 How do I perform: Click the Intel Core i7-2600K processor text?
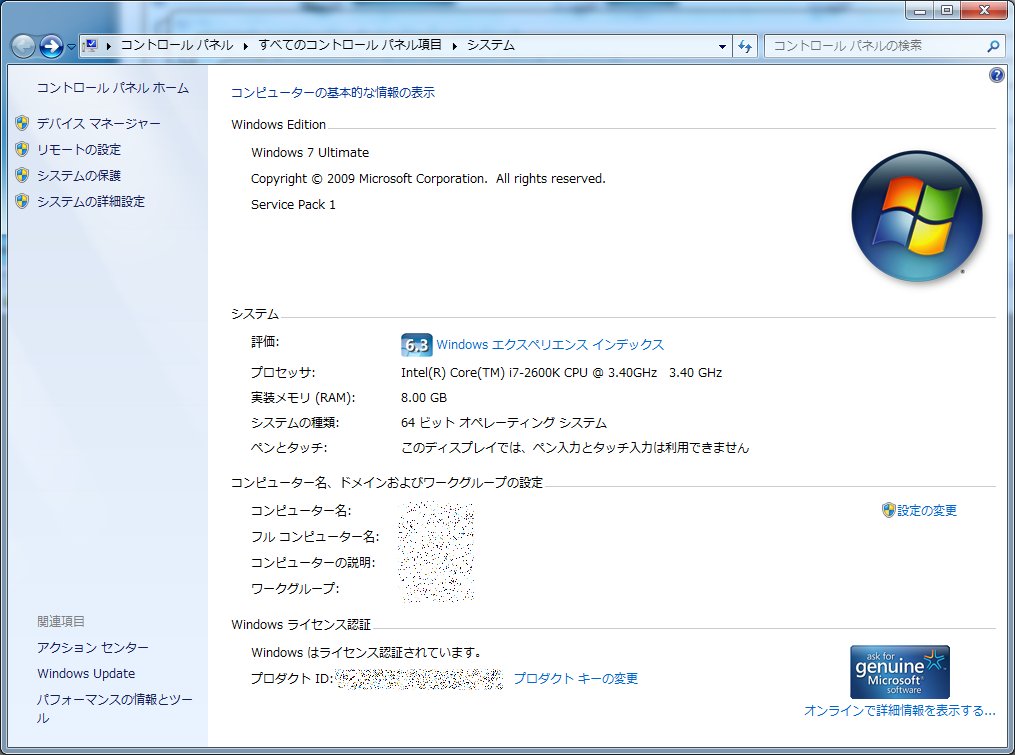point(561,372)
